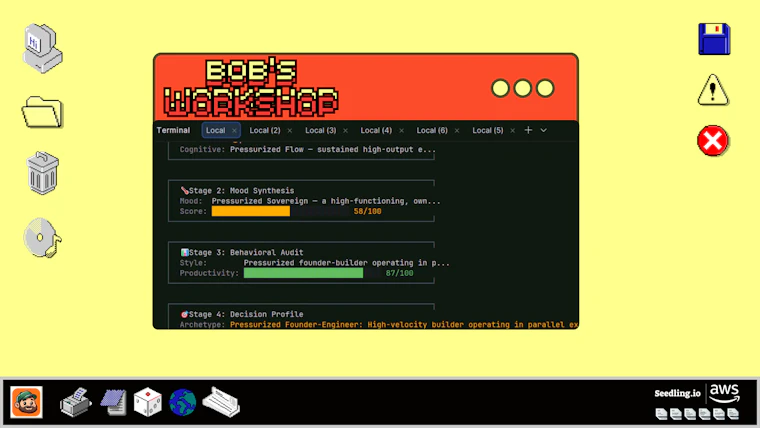Click the first yellow window circle button

point(500,89)
